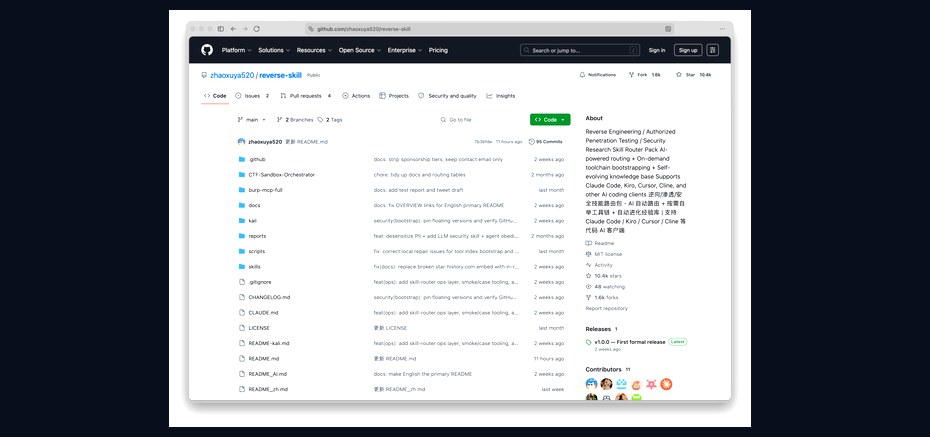The image size is (930, 437).
Task: Expand the Solutions menu
Action: 274,50
